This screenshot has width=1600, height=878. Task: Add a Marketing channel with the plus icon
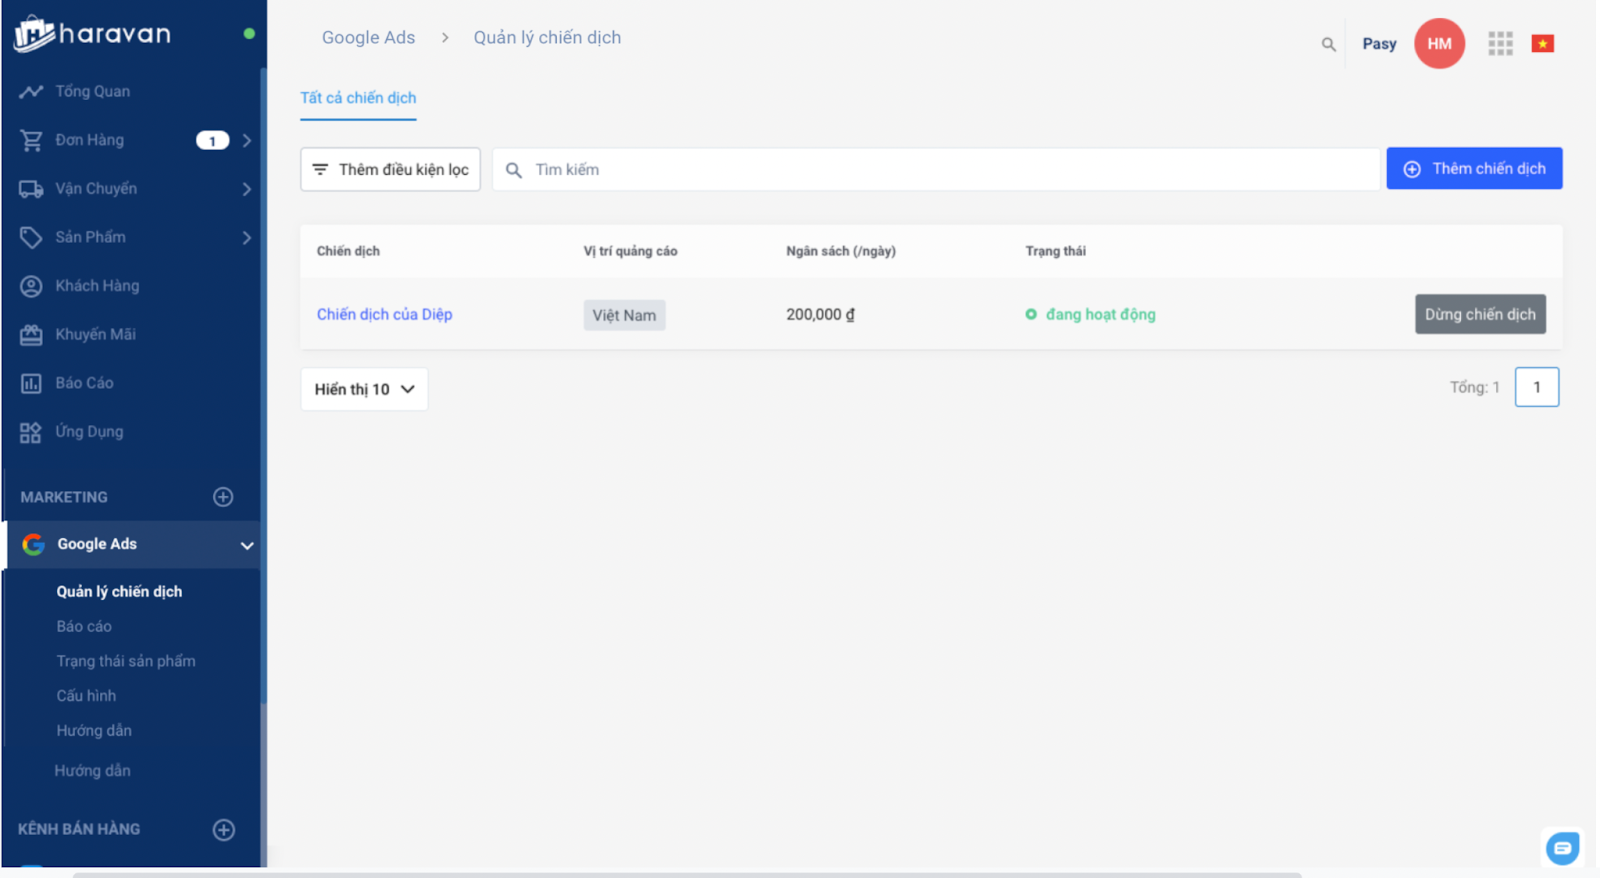223,497
